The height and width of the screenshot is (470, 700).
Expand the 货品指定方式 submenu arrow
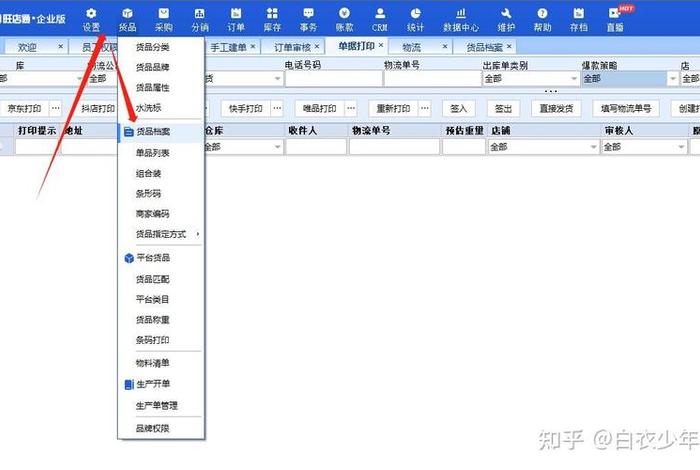[197, 234]
